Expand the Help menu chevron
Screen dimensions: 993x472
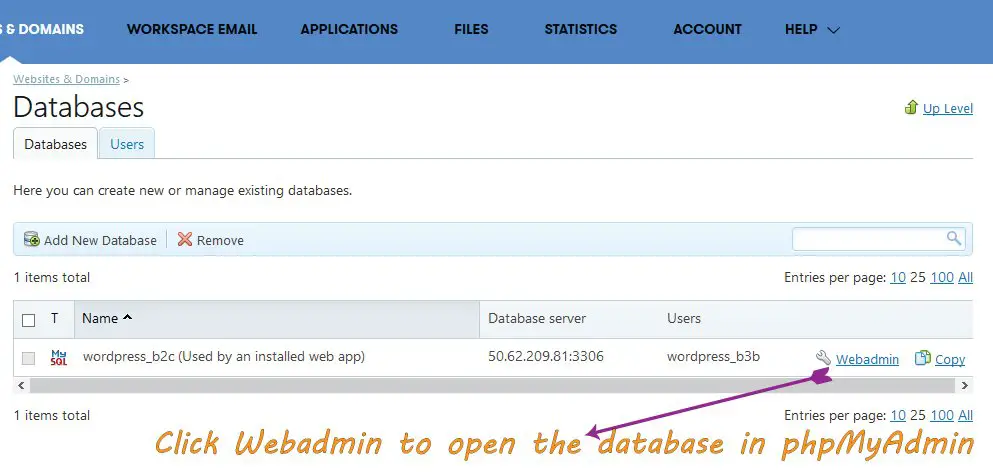pos(833,30)
